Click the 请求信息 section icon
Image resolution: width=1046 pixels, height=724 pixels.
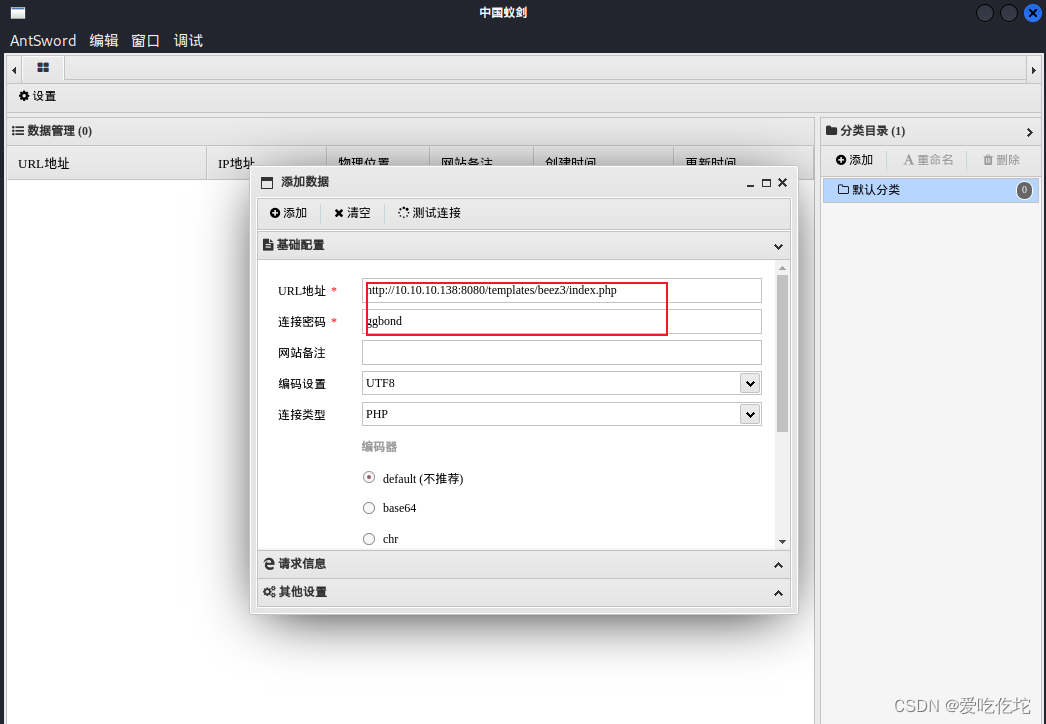click(x=269, y=564)
